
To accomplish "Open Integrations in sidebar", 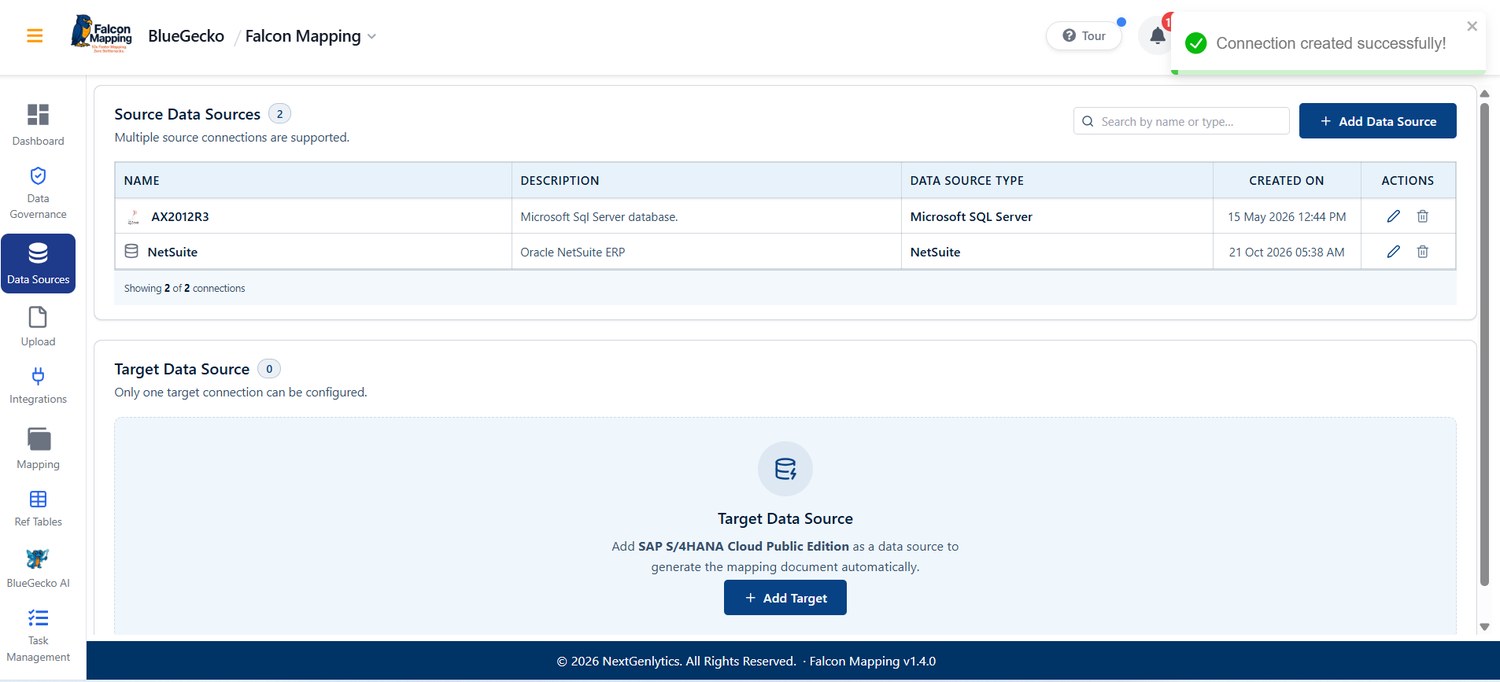I will click(x=38, y=385).
